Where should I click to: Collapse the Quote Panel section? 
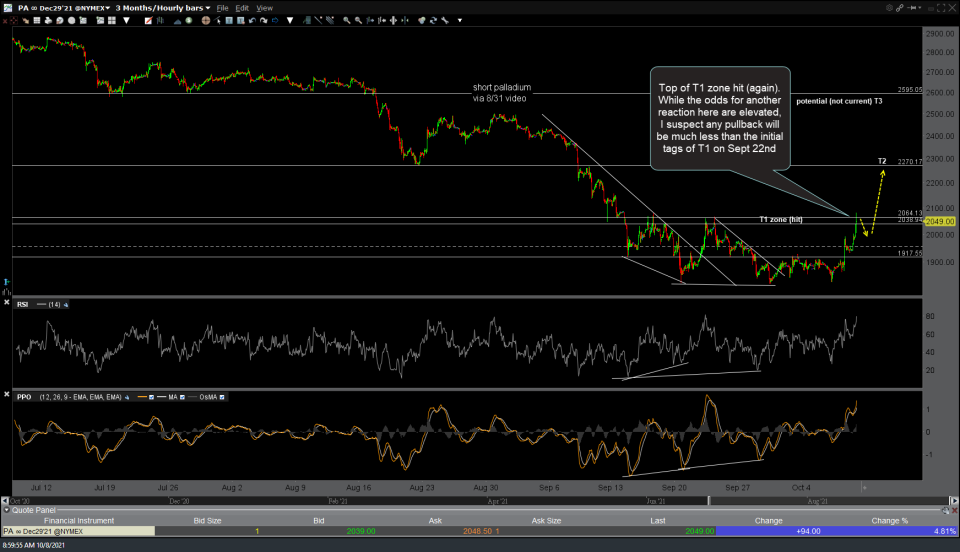[7, 509]
